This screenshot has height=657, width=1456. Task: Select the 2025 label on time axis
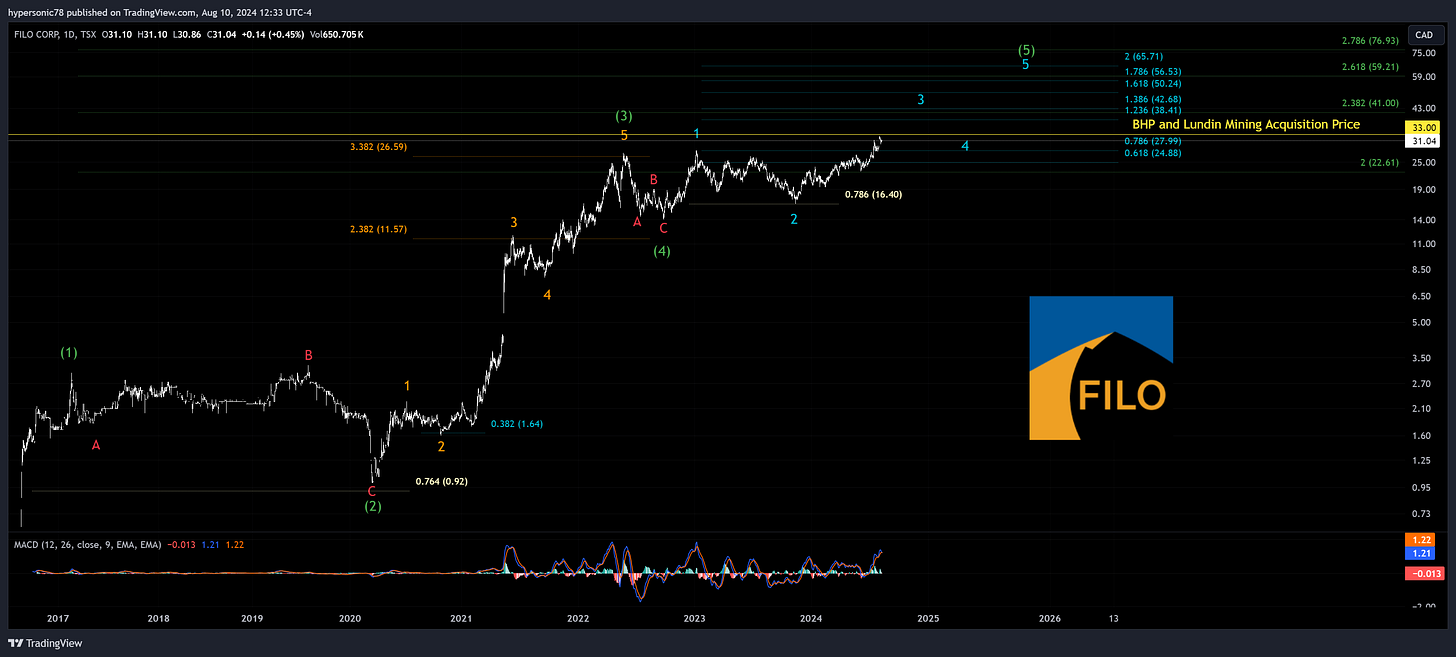coord(928,618)
